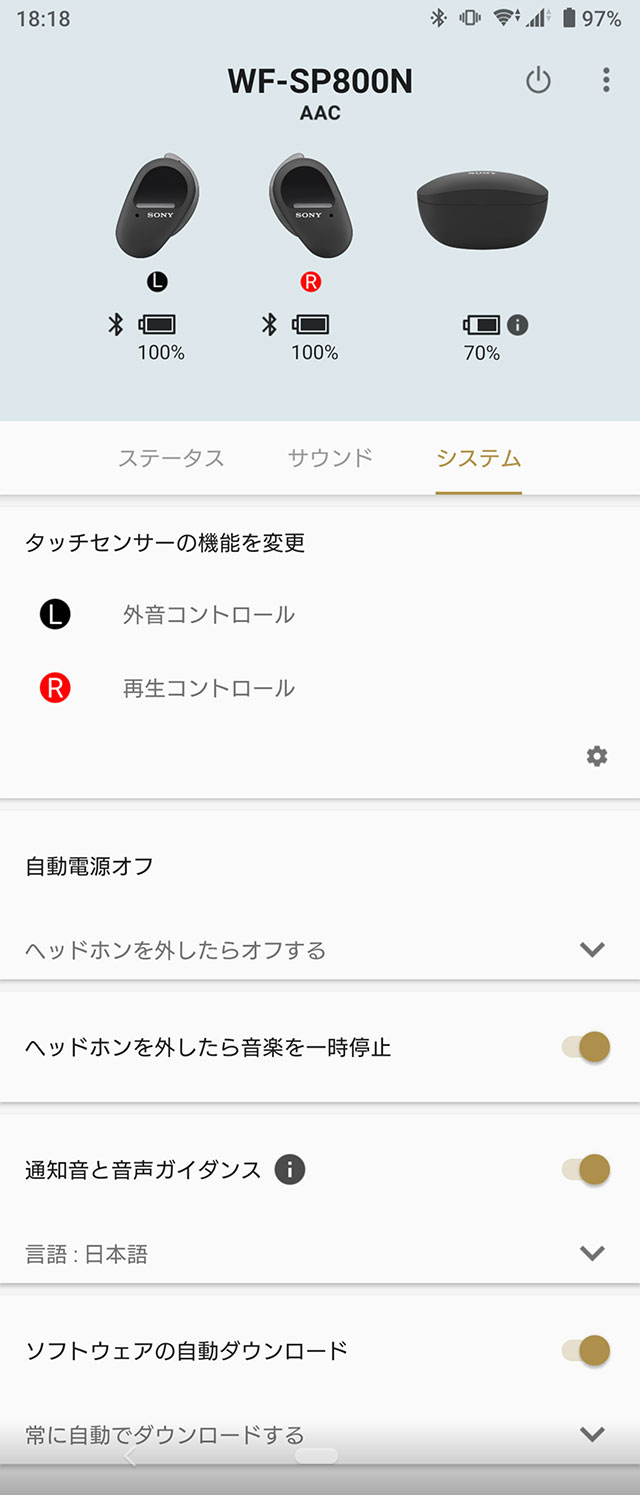Switch to the サウンド tab
Viewport: 640px width, 1495px height.
click(330, 459)
